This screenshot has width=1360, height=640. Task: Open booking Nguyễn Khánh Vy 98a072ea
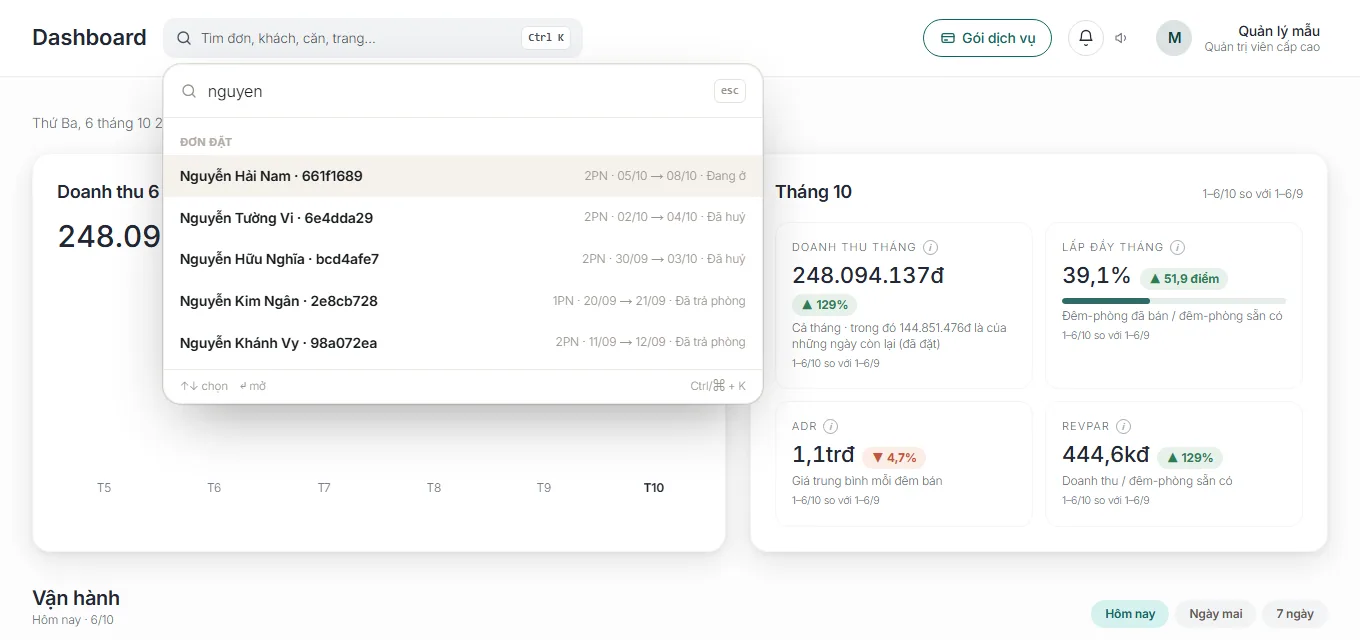tap(463, 343)
